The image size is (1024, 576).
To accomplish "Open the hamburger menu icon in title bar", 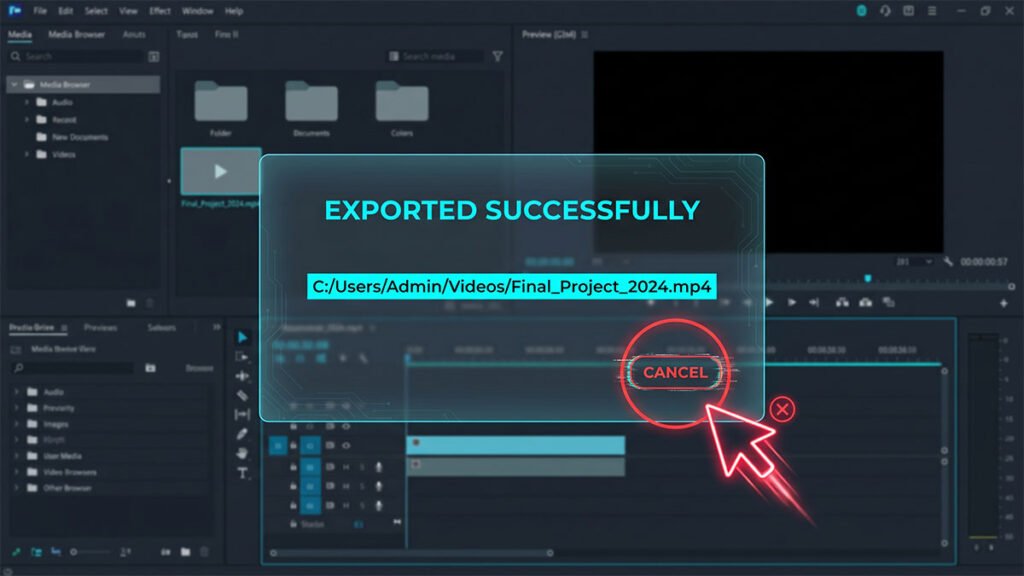I will pyautogui.click(x=932, y=10).
